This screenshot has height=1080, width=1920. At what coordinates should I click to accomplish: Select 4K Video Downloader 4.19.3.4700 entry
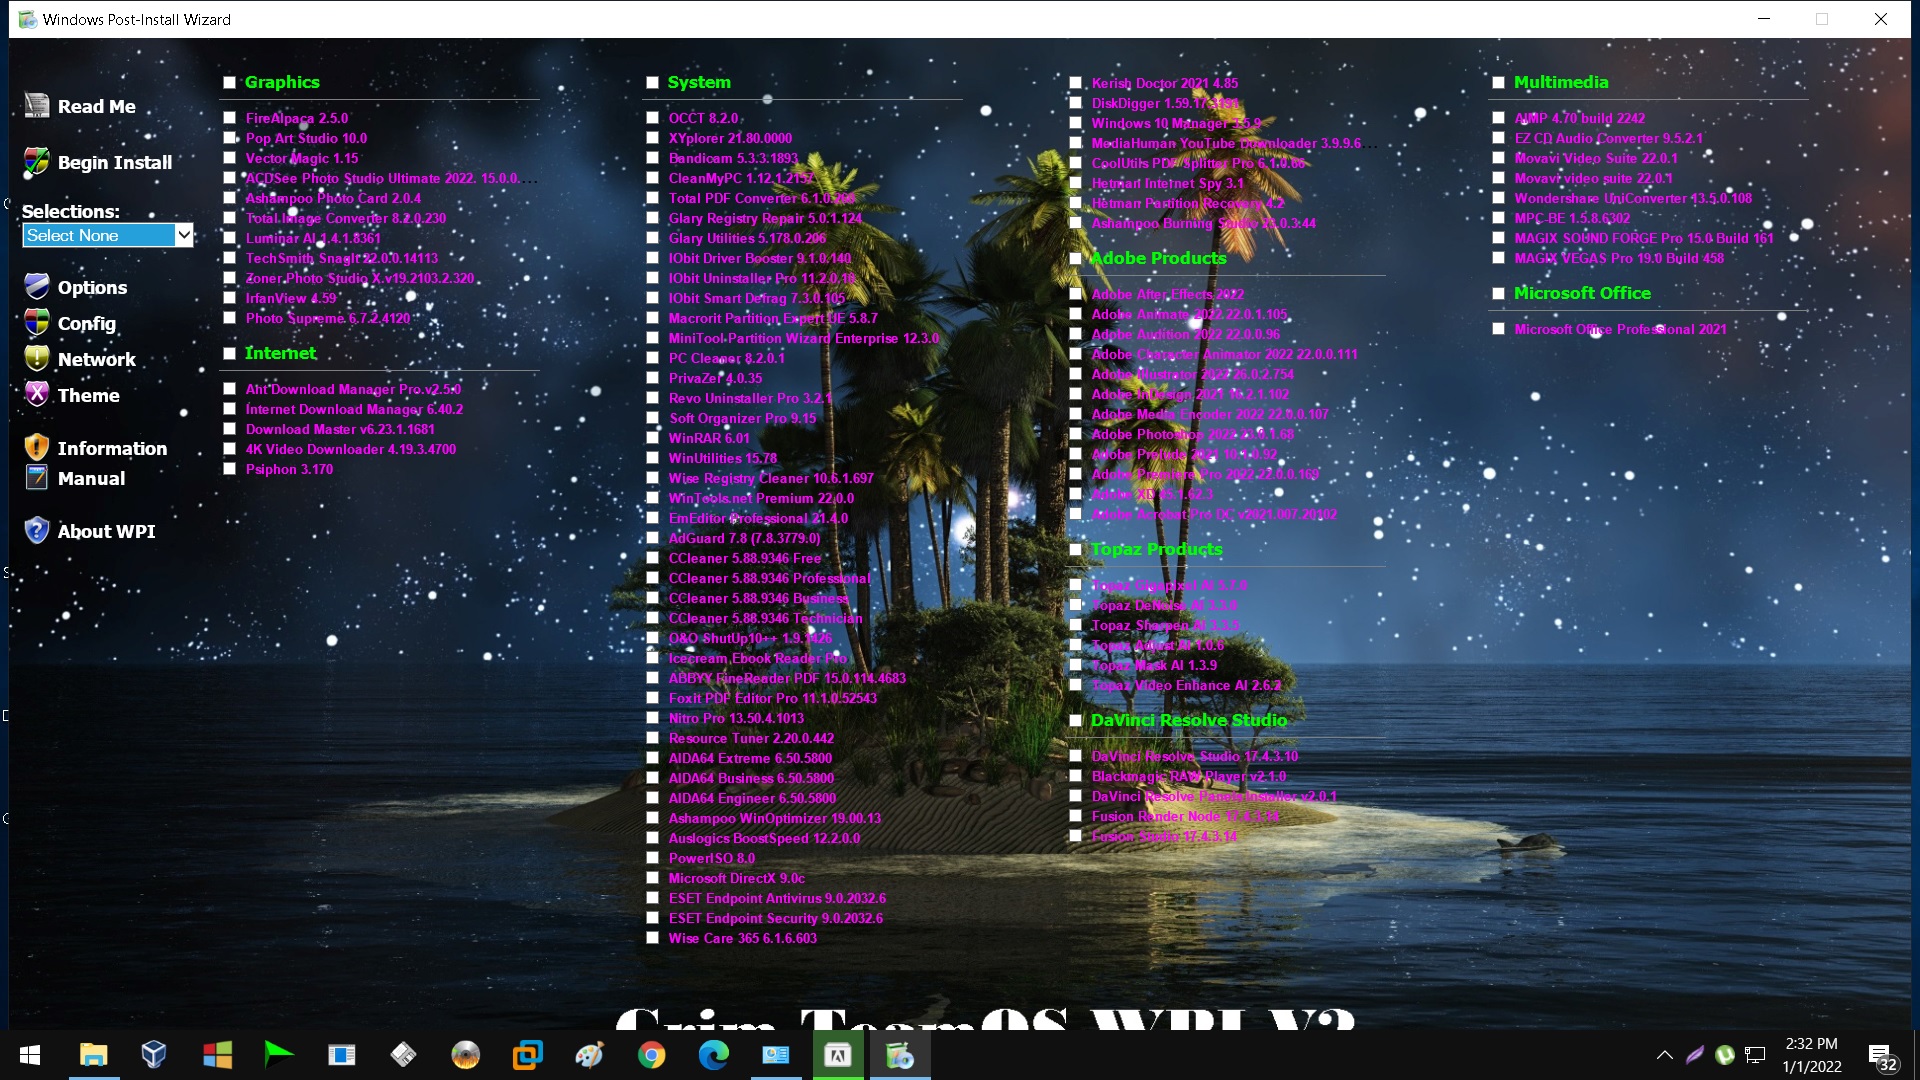click(350, 449)
